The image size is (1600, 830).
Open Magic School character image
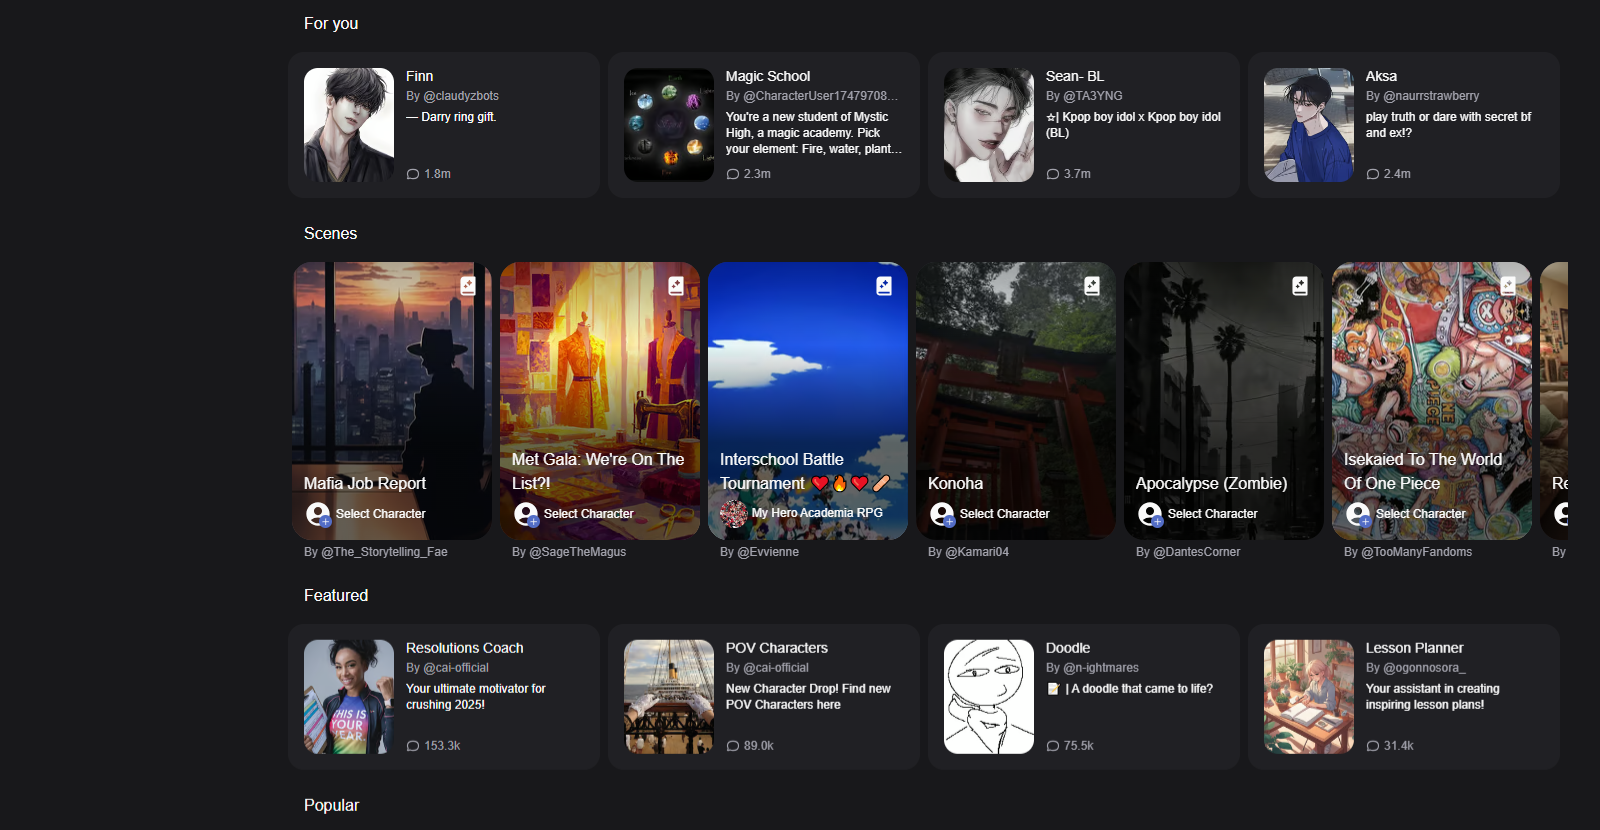[x=669, y=125]
